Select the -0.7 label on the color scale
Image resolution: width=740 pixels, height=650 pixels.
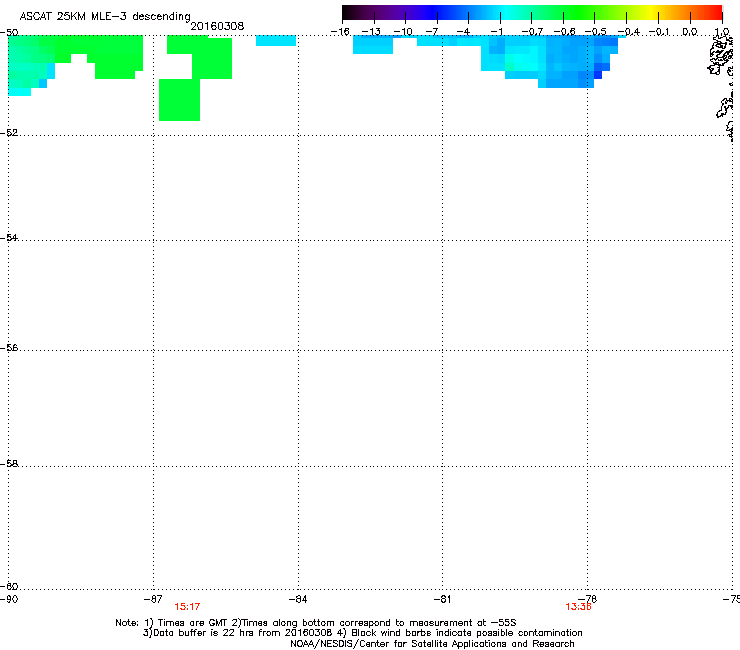pyautogui.click(x=532, y=32)
